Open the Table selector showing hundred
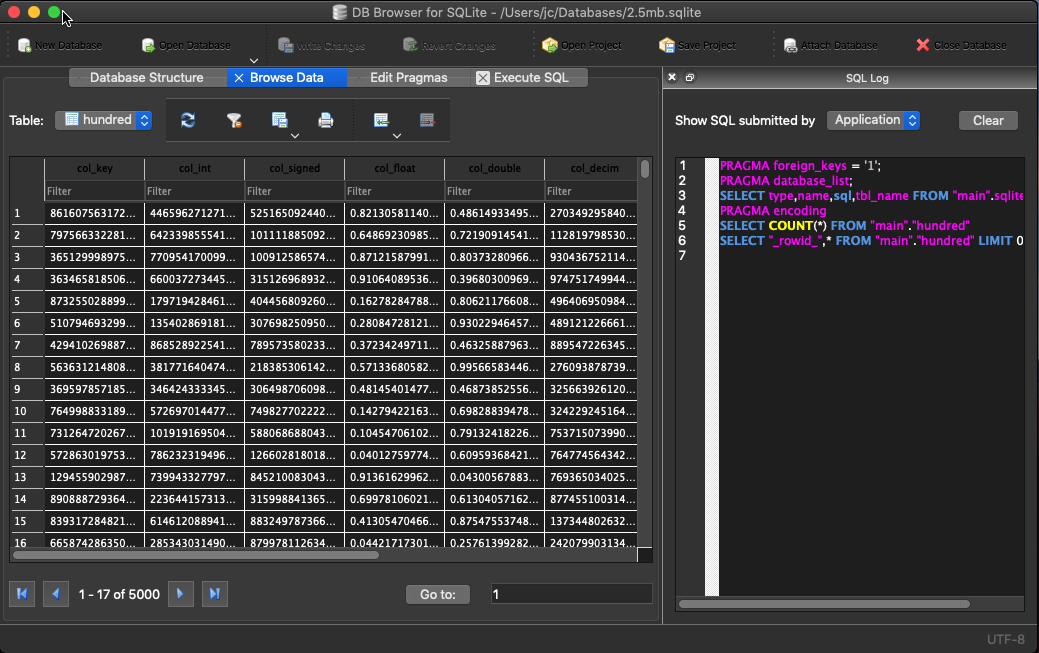 [103, 120]
